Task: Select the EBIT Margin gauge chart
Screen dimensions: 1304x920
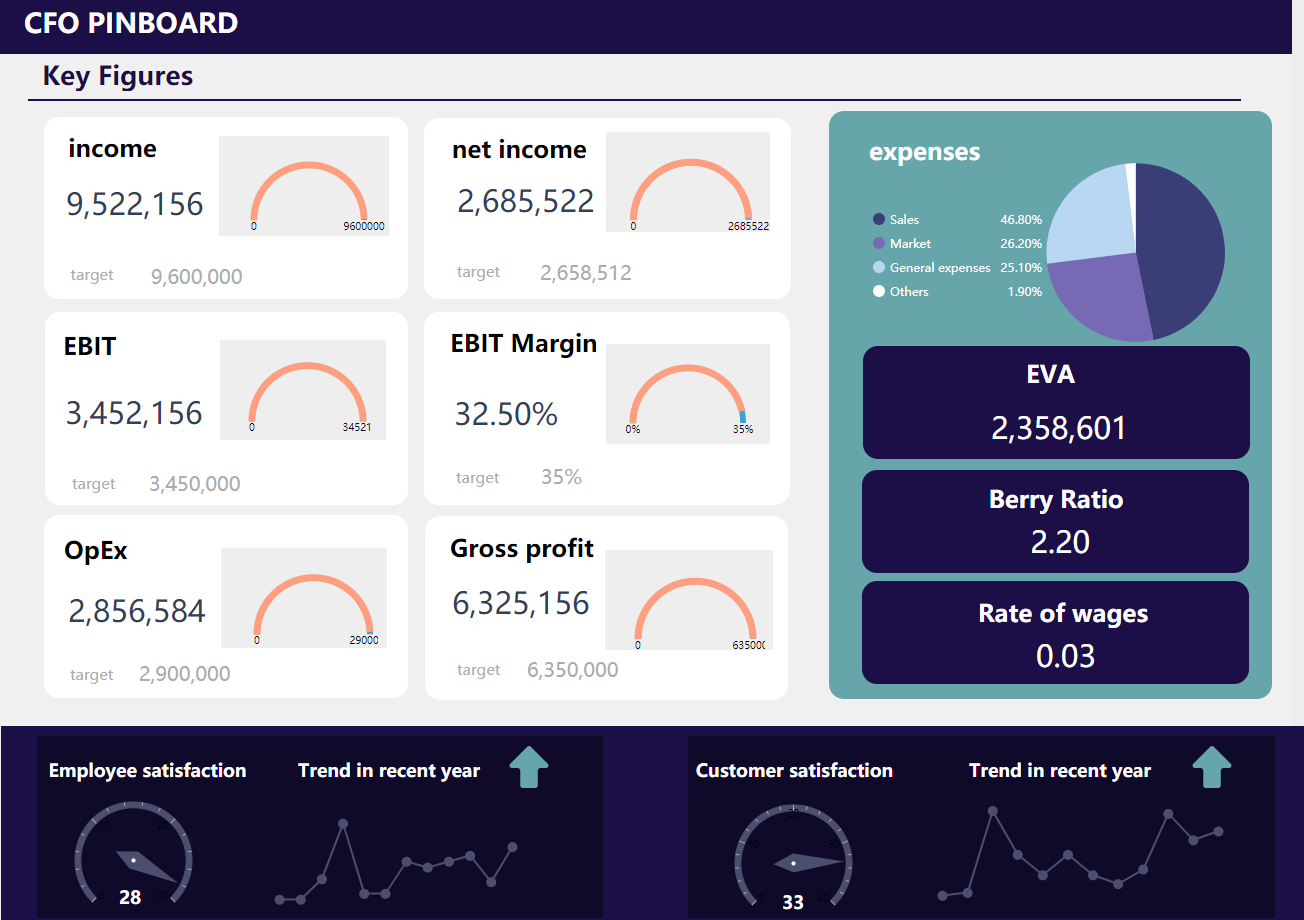Action: tap(688, 394)
